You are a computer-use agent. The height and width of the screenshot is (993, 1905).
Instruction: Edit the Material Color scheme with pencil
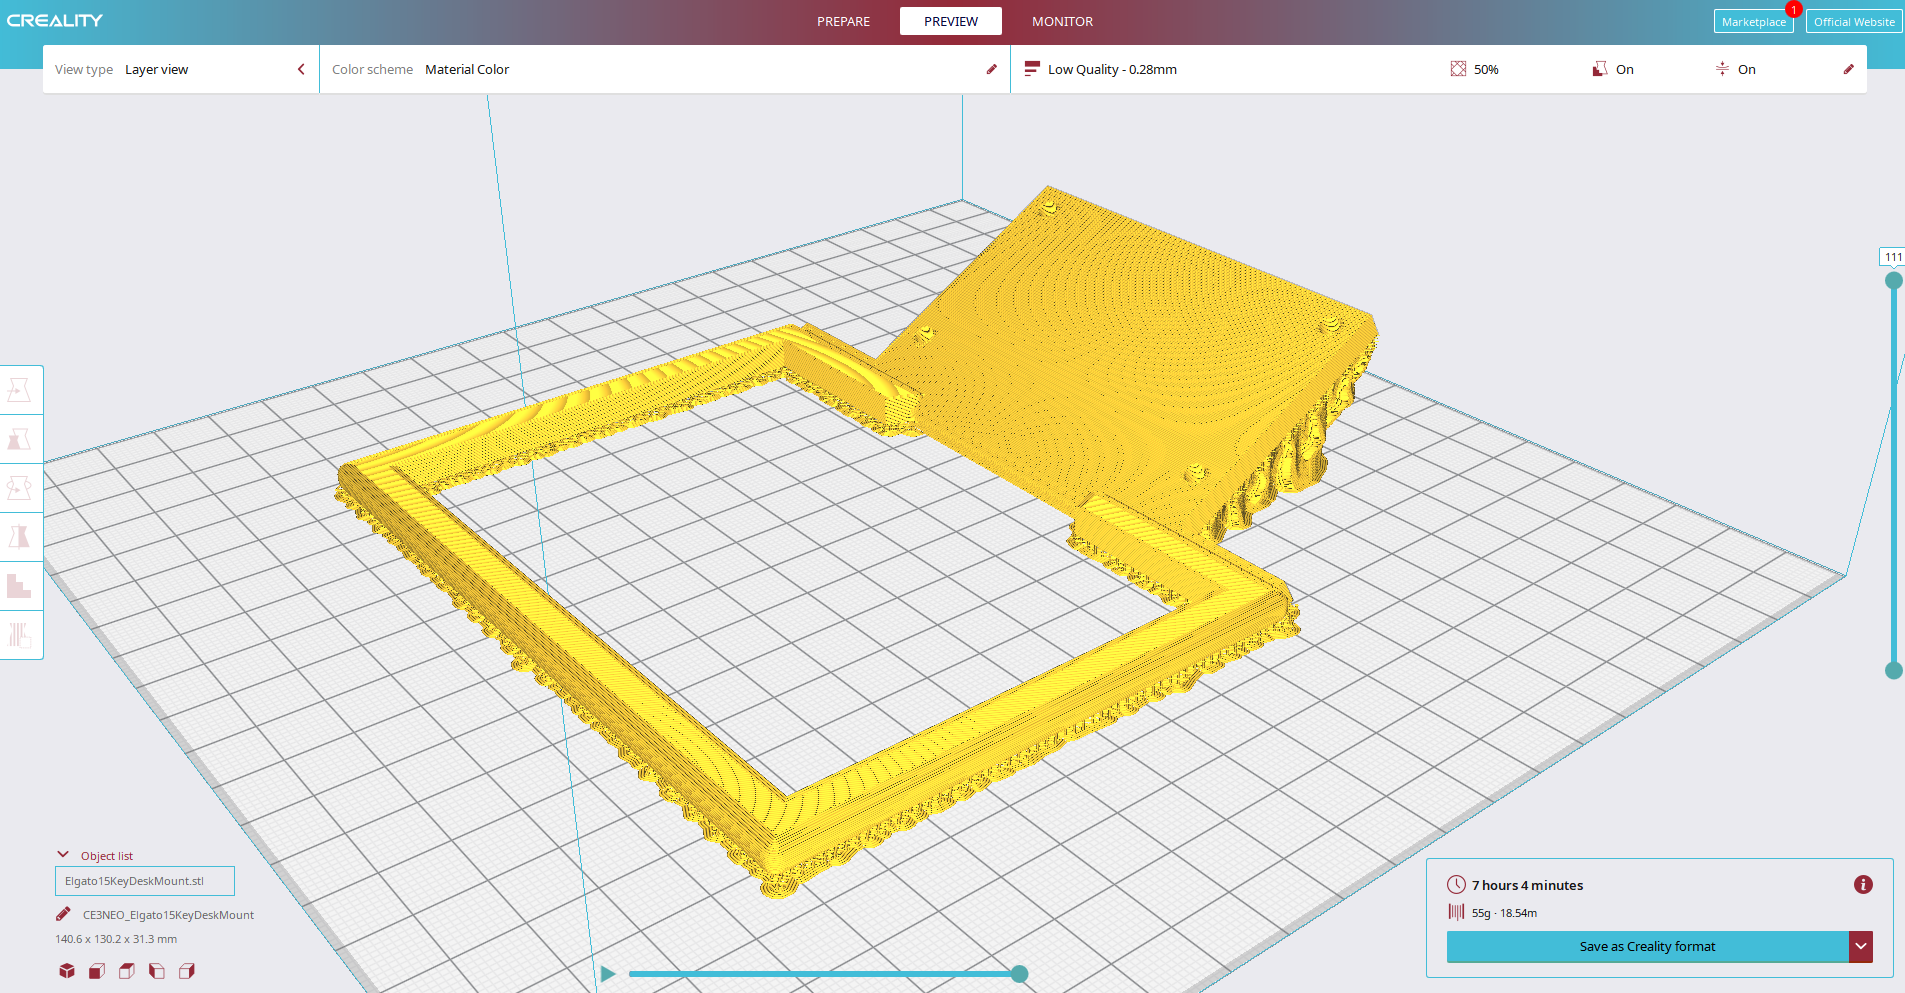click(x=991, y=69)
